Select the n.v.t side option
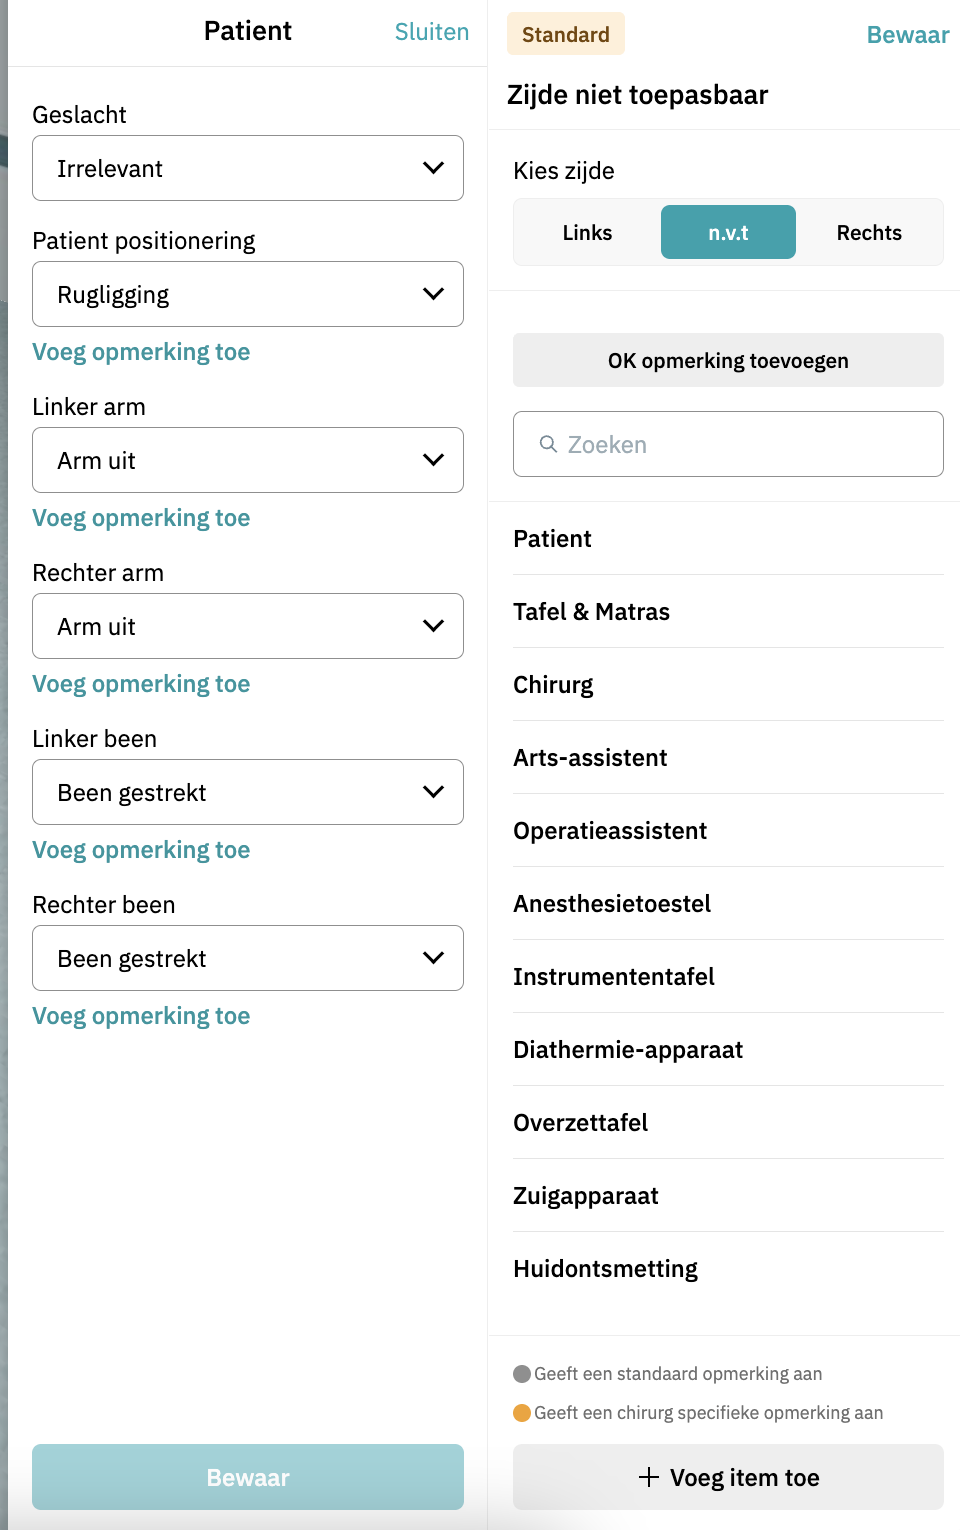This screenshot has height=1530, width=960. 728,233
